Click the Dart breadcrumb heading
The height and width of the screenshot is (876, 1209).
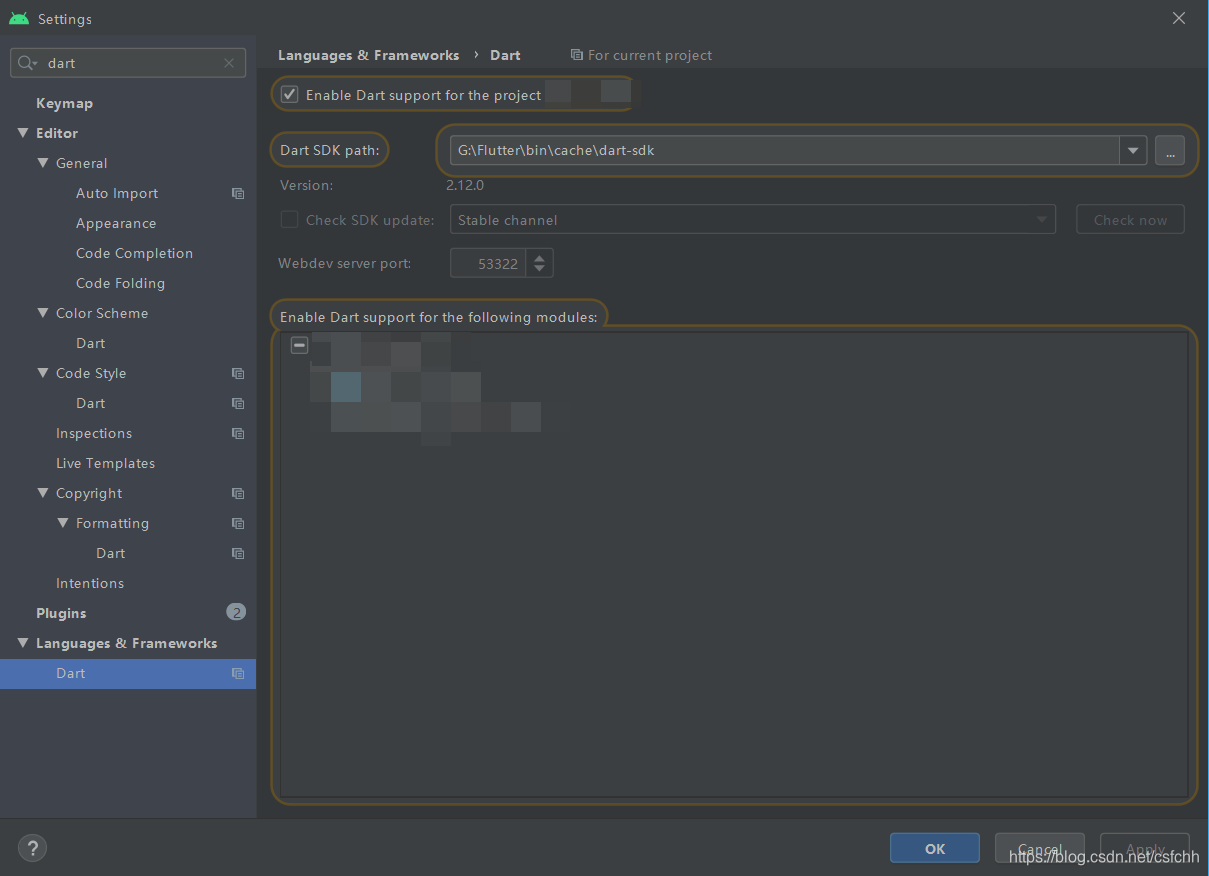[x=505, y=55]
